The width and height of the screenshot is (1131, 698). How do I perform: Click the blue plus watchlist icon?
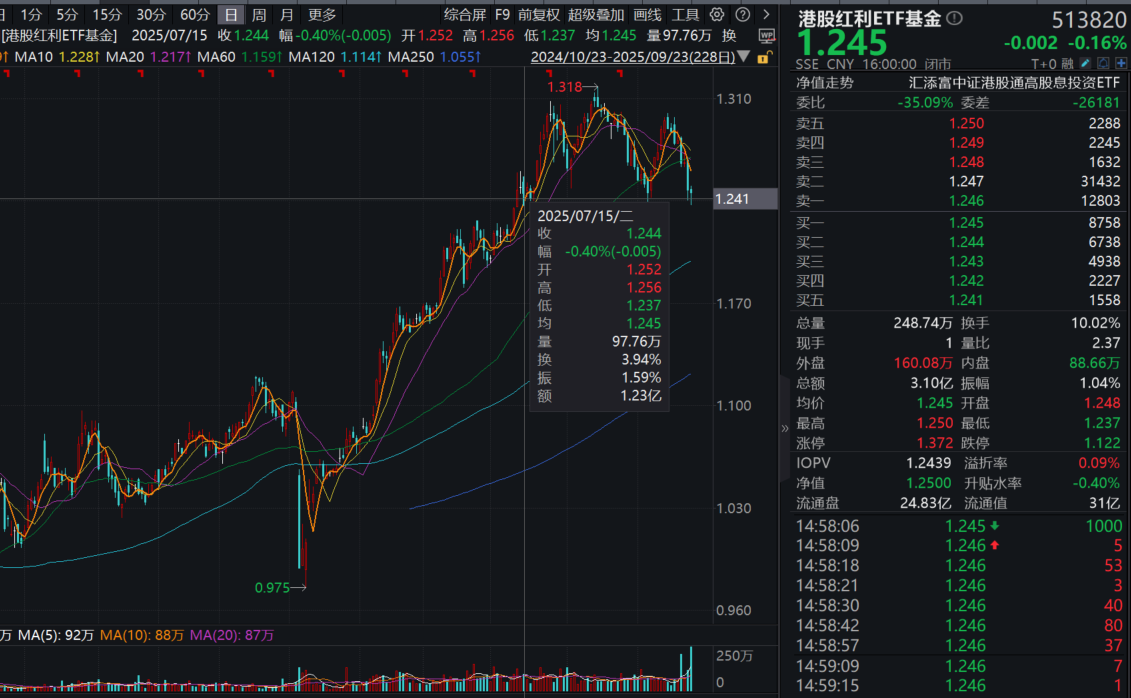[1119, 64]
